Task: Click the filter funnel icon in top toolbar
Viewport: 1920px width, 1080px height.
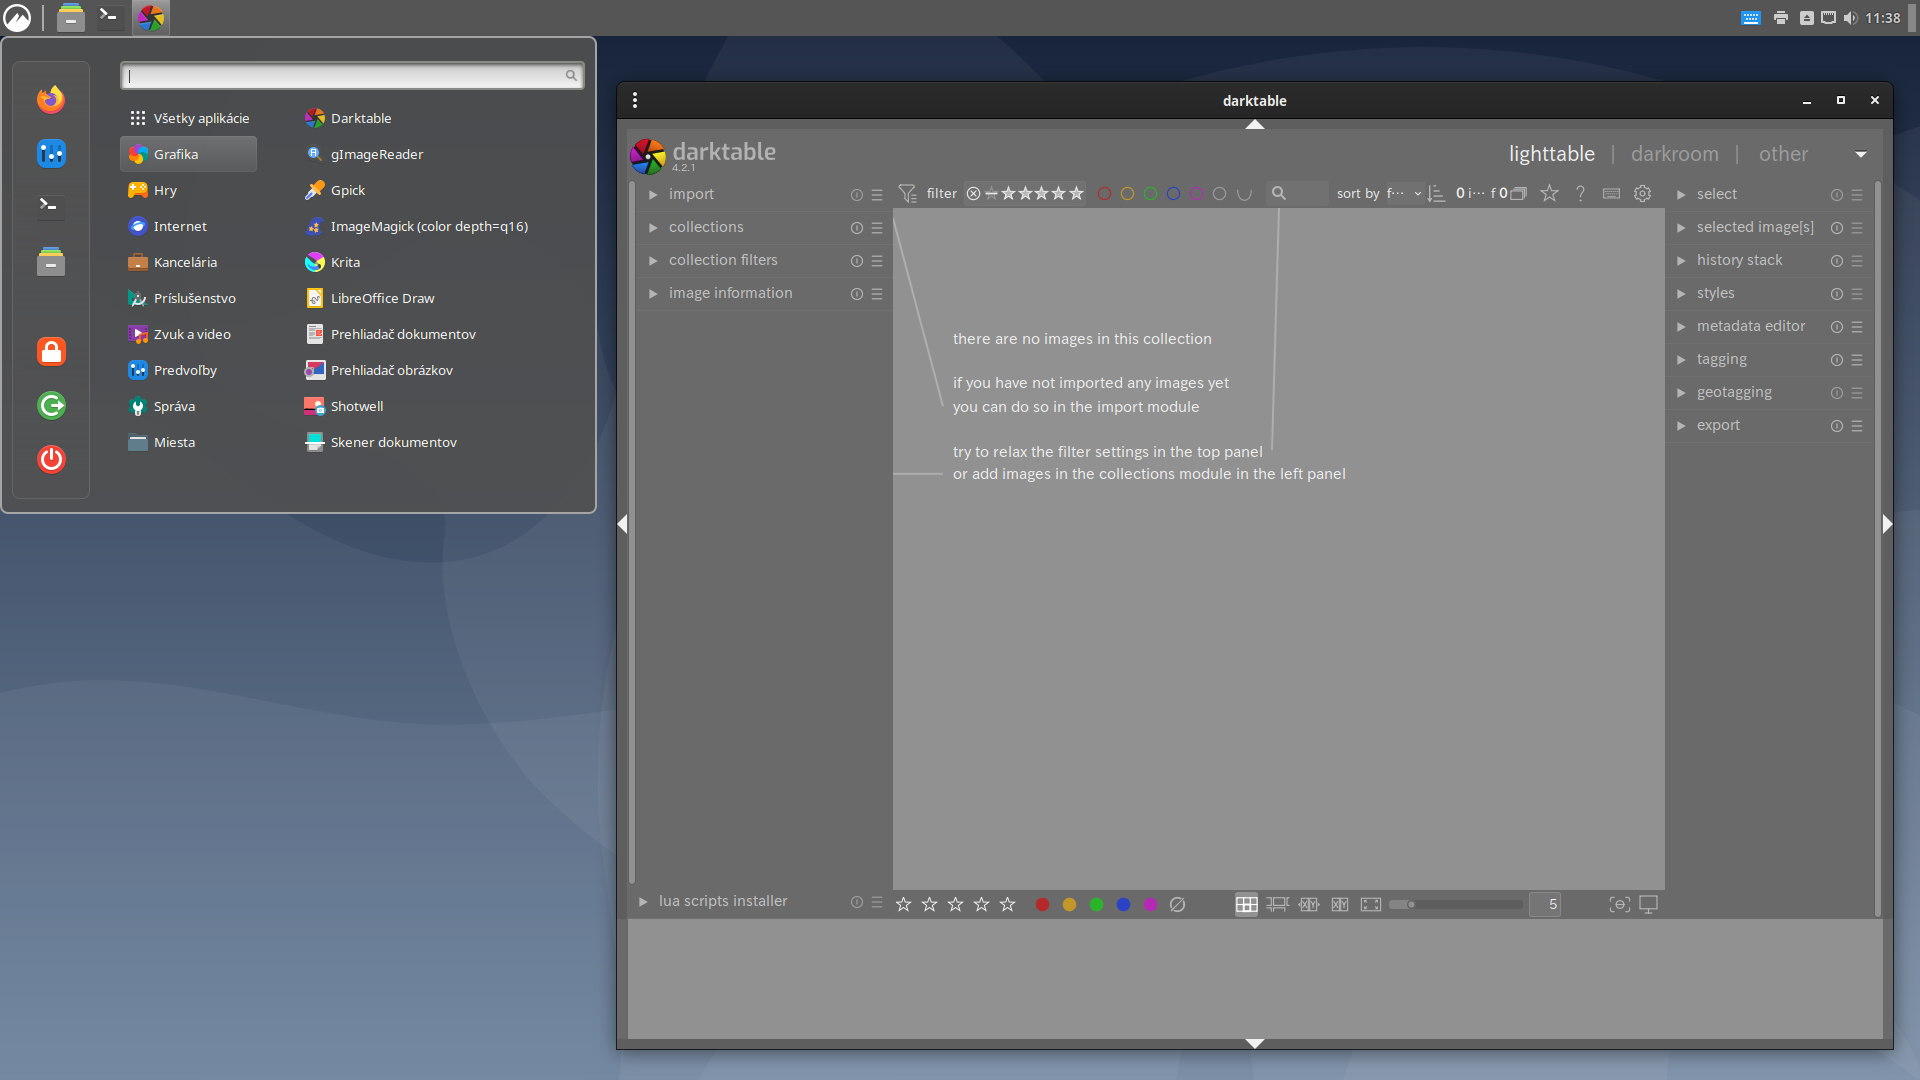Action: click(907, 194)
